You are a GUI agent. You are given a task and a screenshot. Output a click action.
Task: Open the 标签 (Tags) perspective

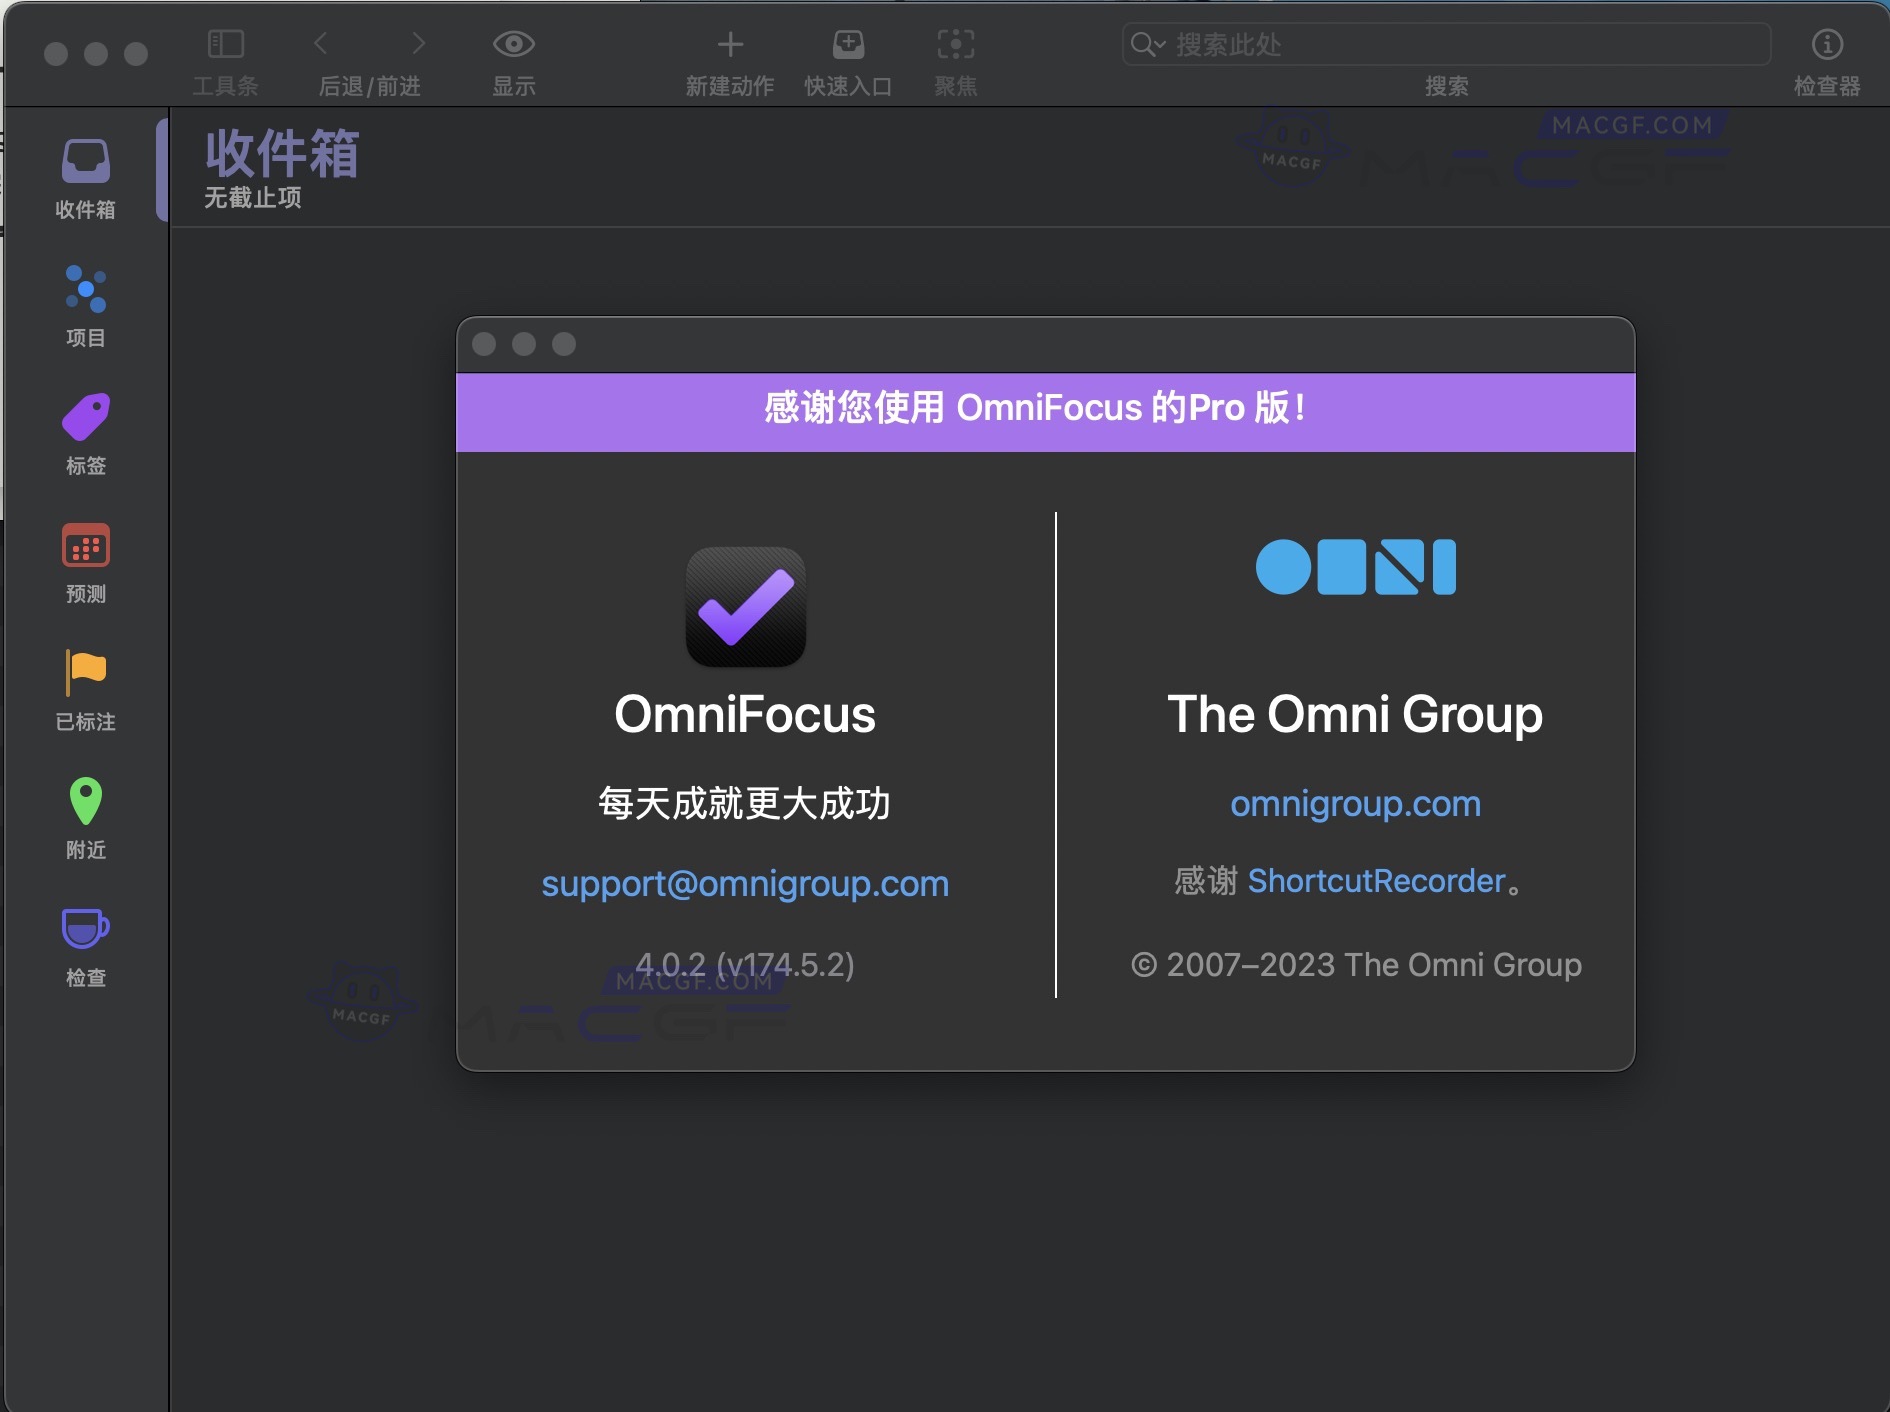coord(85,432)
